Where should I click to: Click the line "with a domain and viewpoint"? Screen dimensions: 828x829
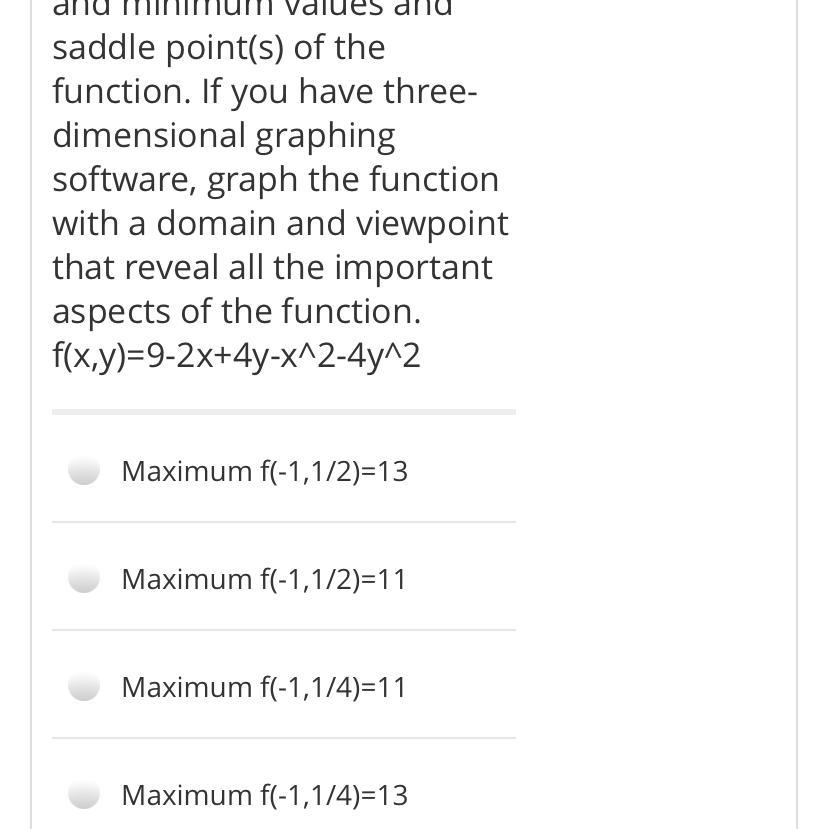tap(280, 223)
